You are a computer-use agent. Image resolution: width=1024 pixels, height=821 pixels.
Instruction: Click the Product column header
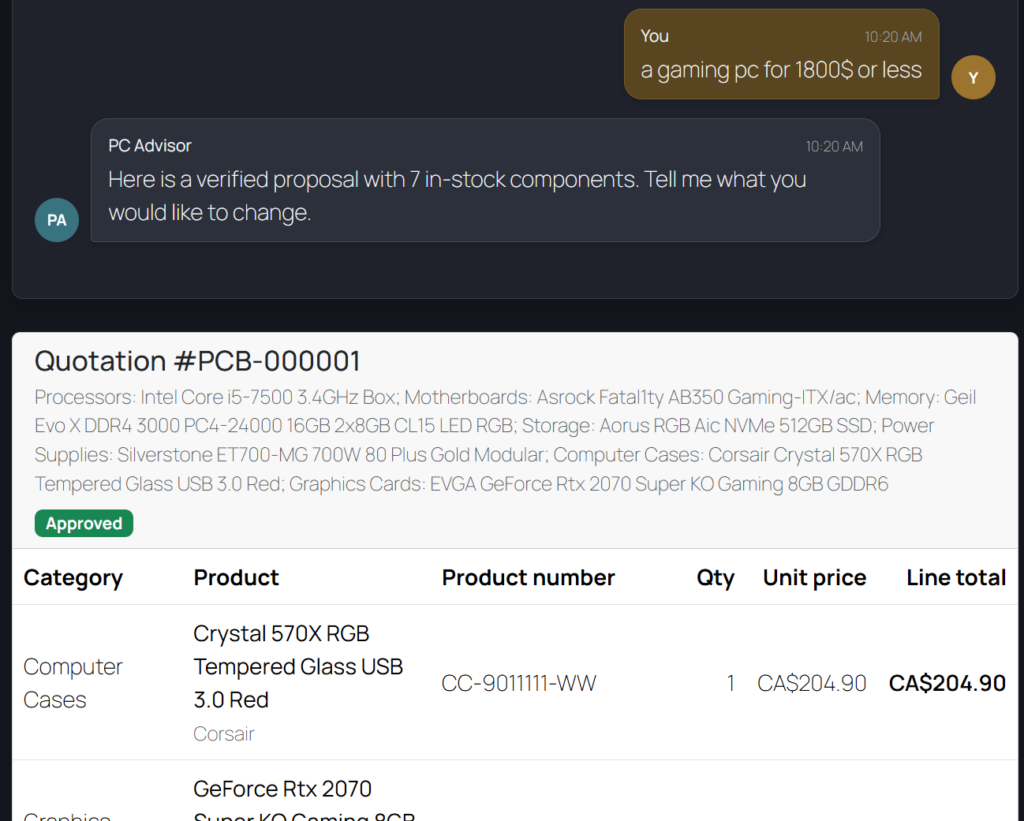click(x=236, y=577)
